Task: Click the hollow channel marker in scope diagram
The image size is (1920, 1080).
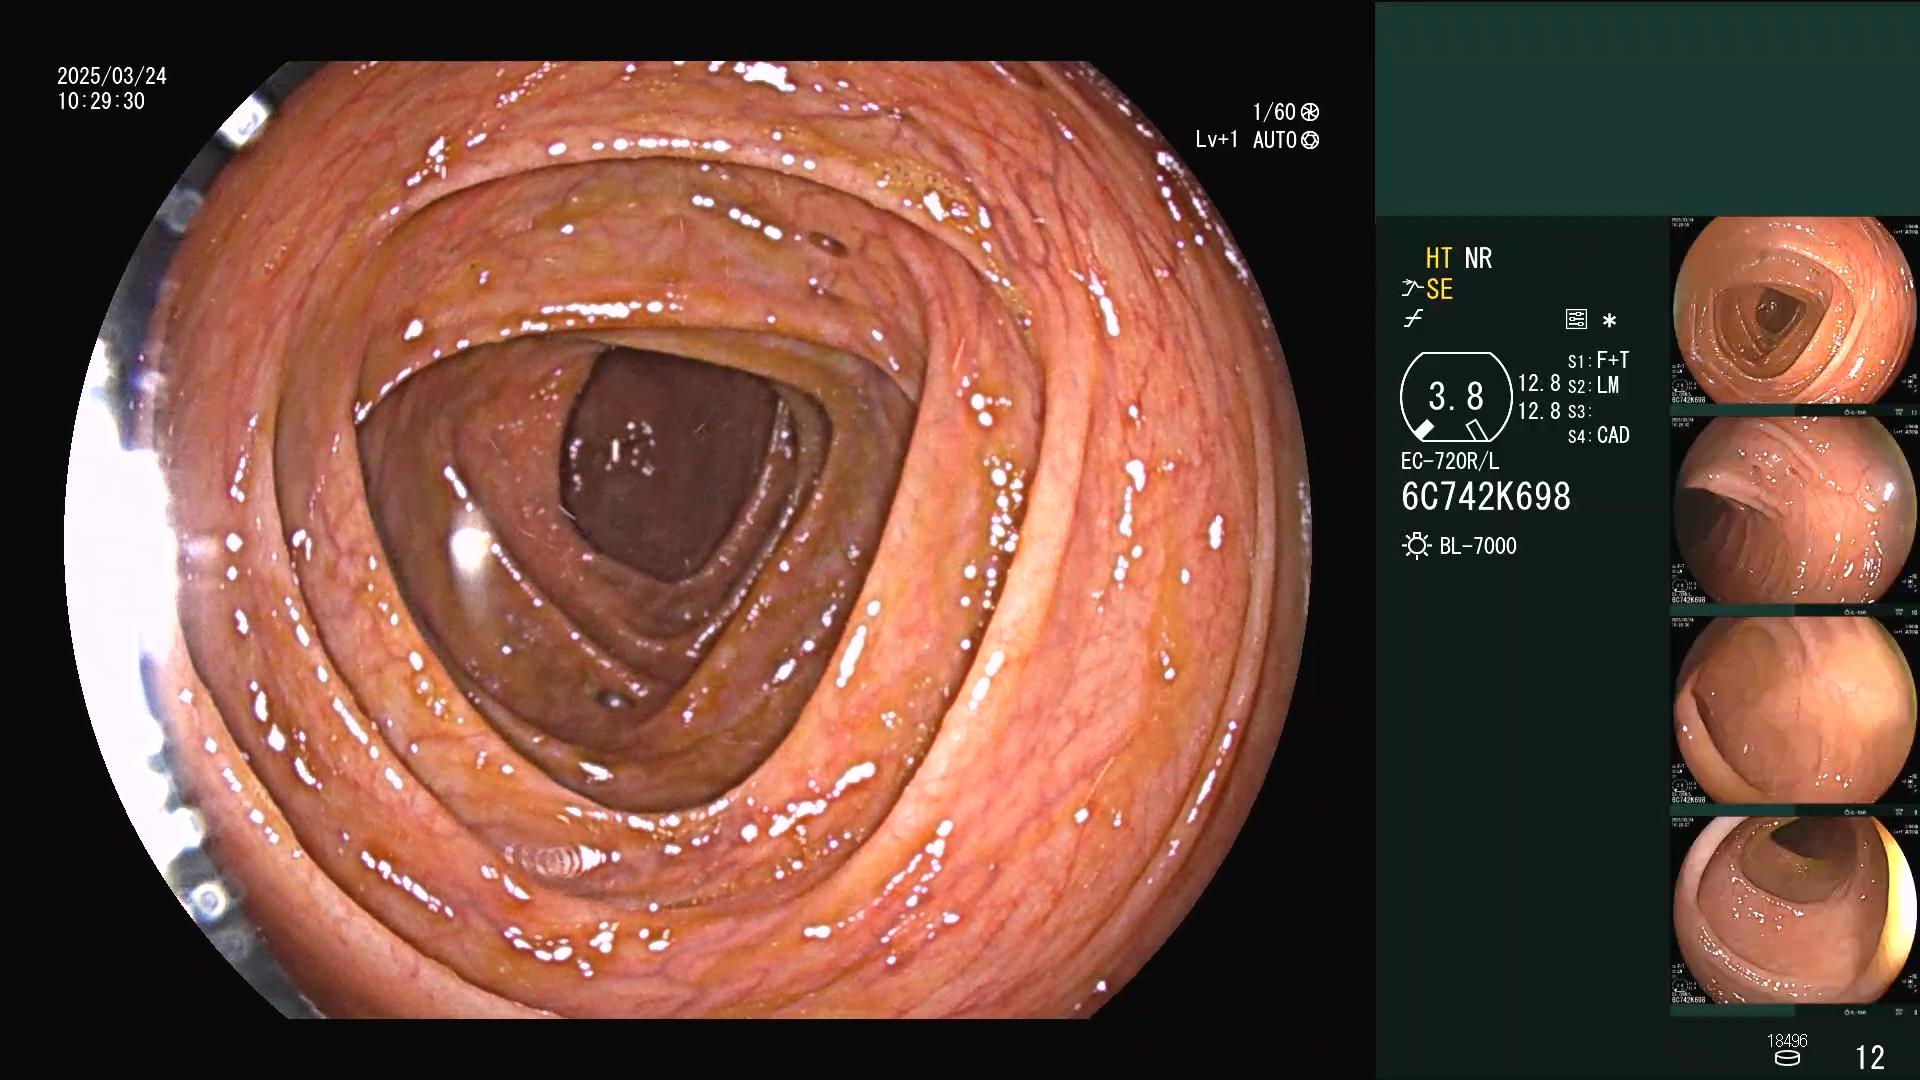Action: (1477, 430)
